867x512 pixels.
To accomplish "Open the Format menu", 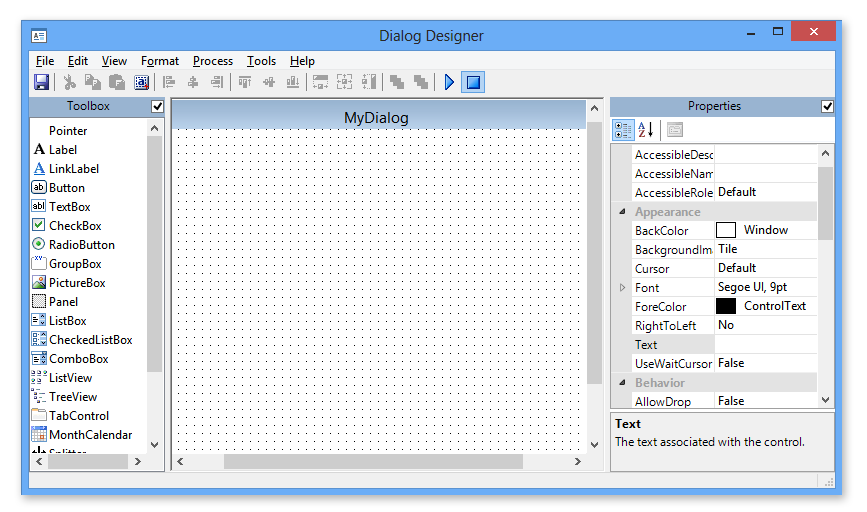I will click(160, 61).
